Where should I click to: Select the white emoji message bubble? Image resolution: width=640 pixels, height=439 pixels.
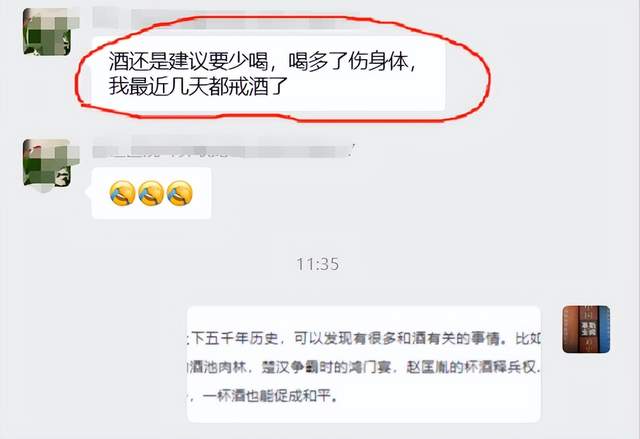(x=151, y=193)
